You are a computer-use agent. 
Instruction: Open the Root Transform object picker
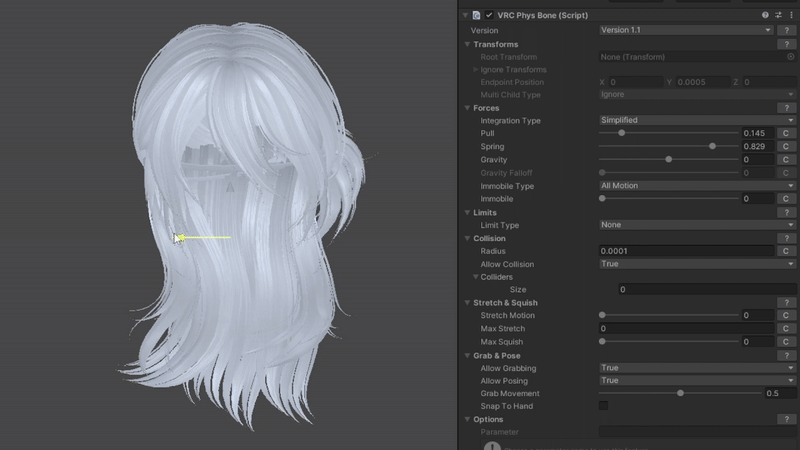[x=790, y=57]
